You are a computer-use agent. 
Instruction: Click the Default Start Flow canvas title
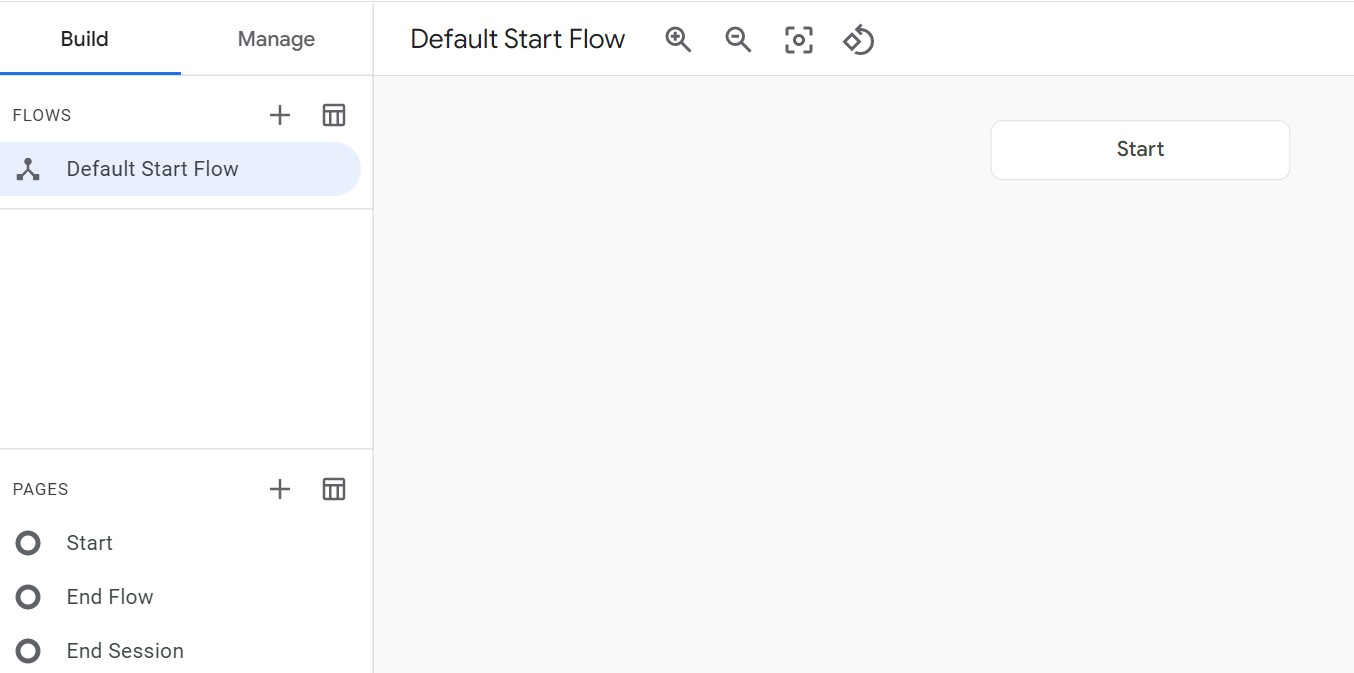pos(518,39)
